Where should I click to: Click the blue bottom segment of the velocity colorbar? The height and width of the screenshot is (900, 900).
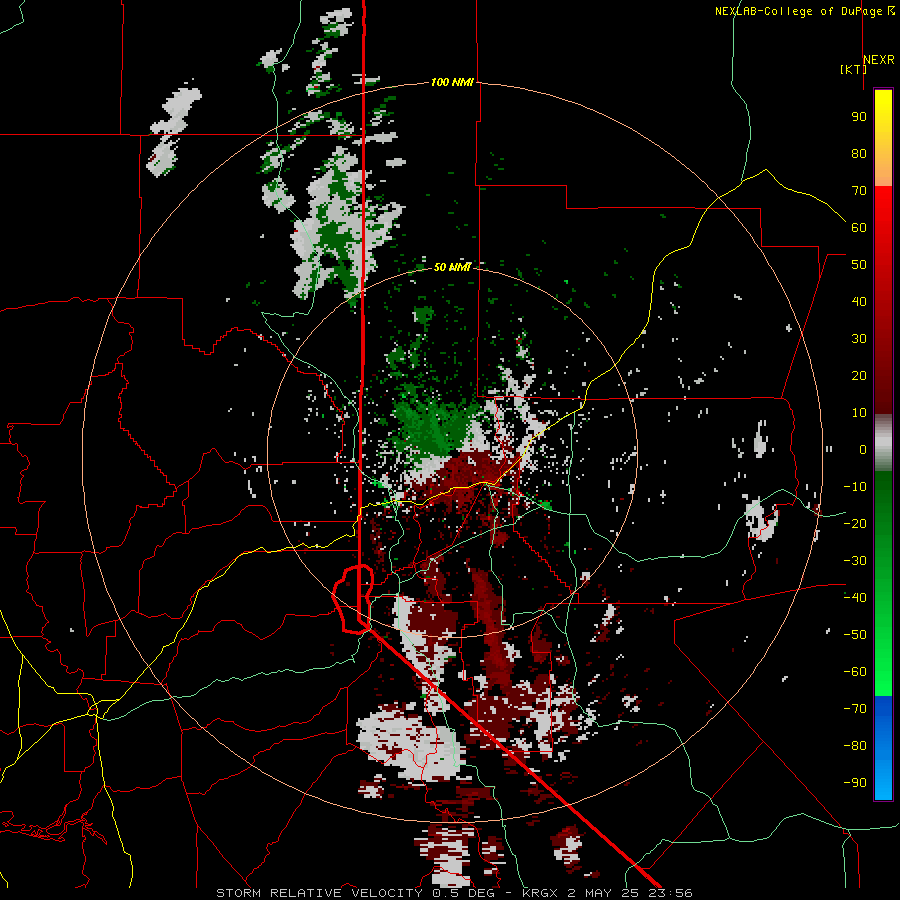(883, 748)
